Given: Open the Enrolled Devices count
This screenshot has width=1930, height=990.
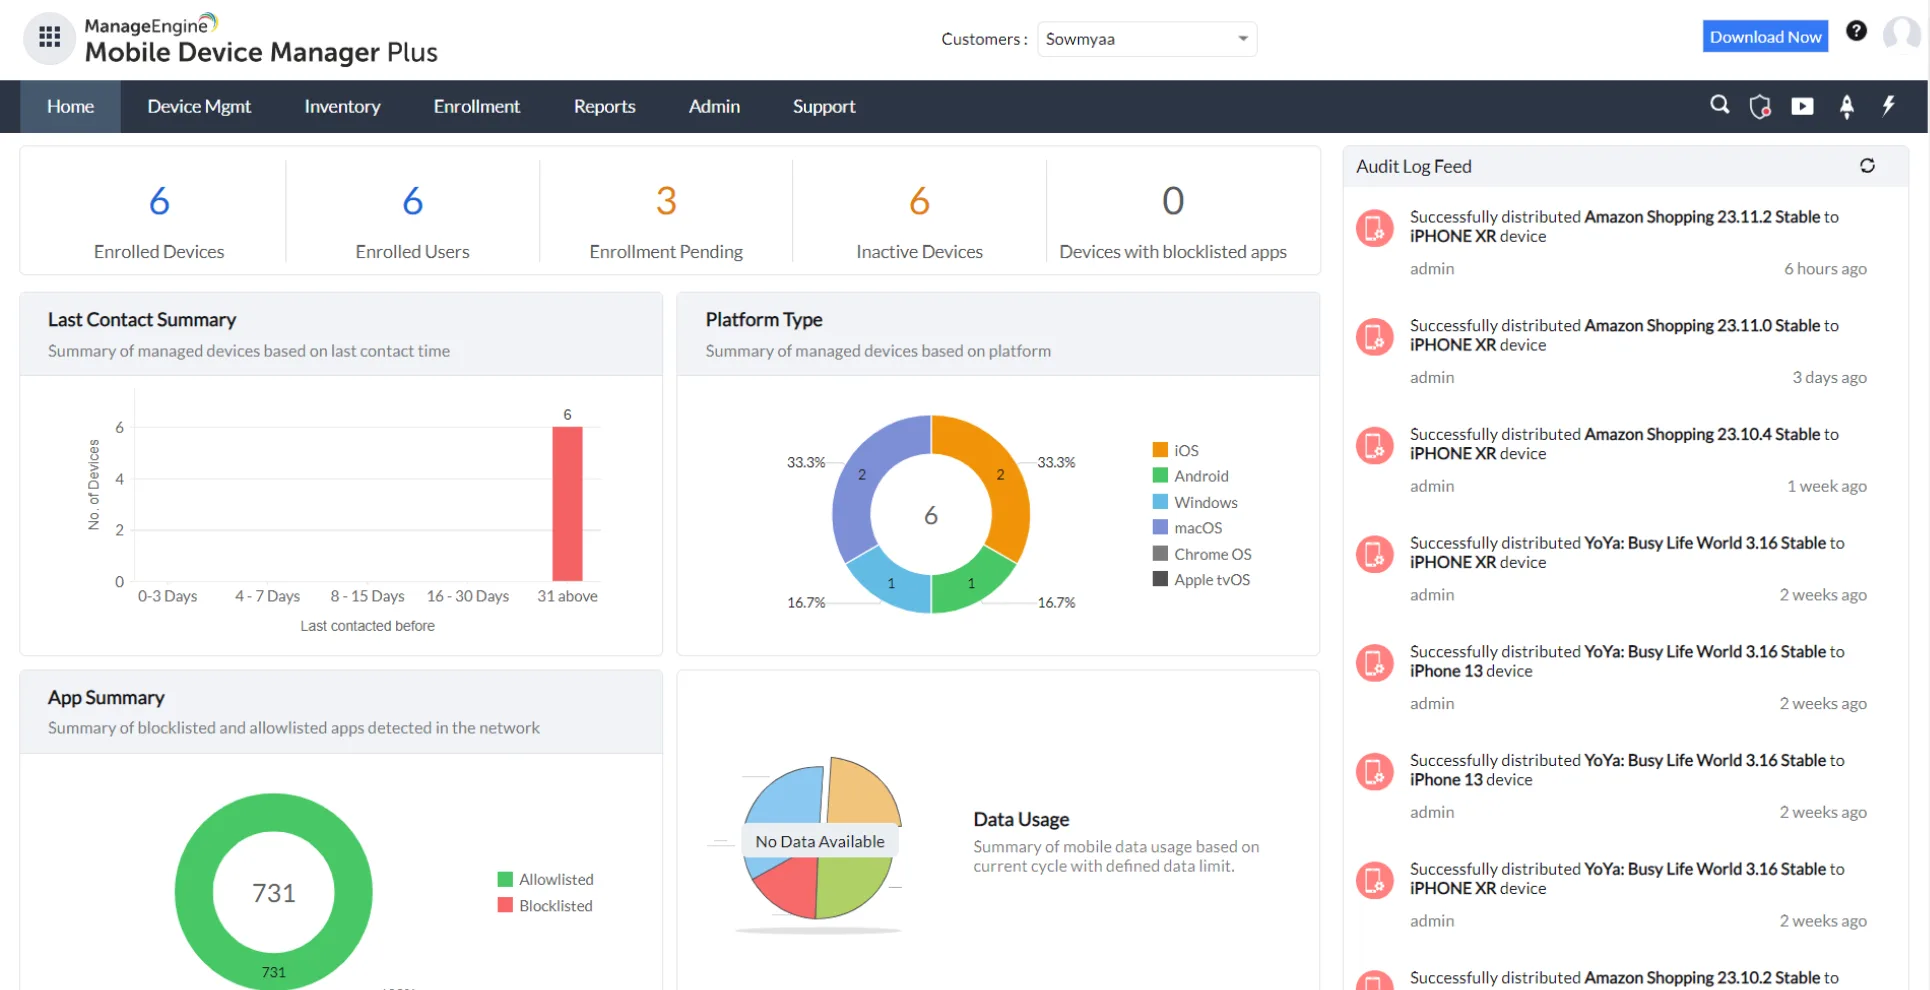Looking at the screenshot, I should pyautogui.click(x=159, y=201).
